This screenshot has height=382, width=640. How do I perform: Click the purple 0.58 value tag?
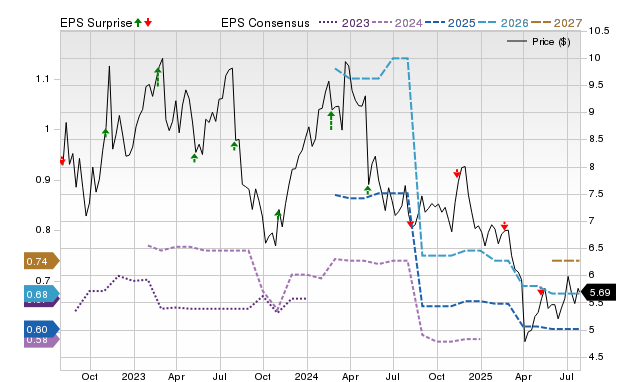coord(42,342)
